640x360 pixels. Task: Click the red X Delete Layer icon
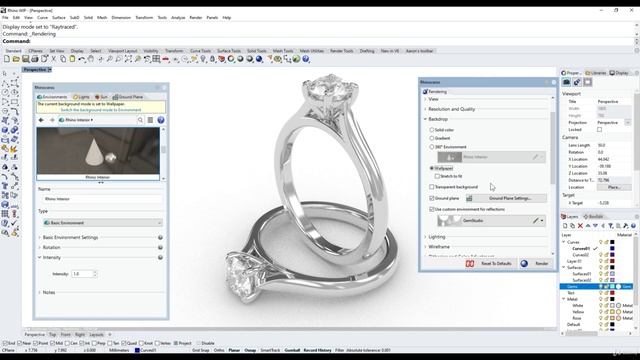[x=580, y=226]
